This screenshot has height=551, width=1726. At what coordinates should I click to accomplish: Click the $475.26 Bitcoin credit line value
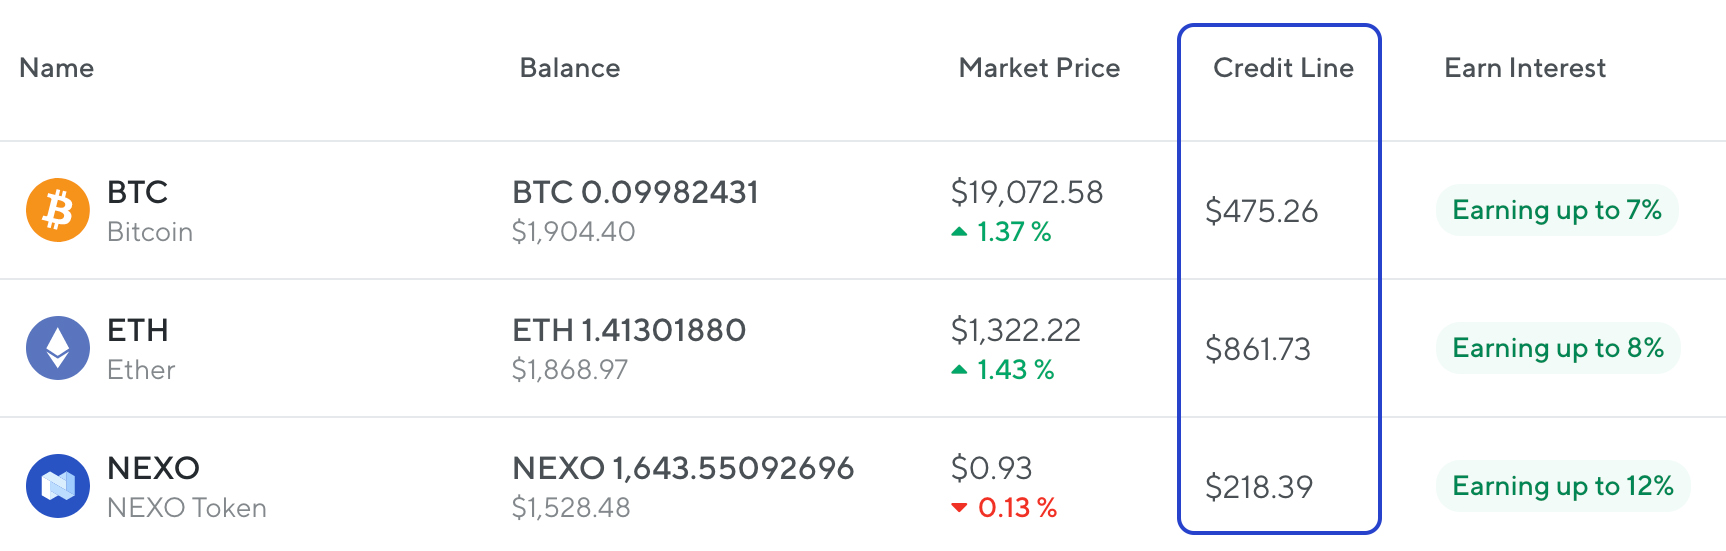(x=1261, y=211)
